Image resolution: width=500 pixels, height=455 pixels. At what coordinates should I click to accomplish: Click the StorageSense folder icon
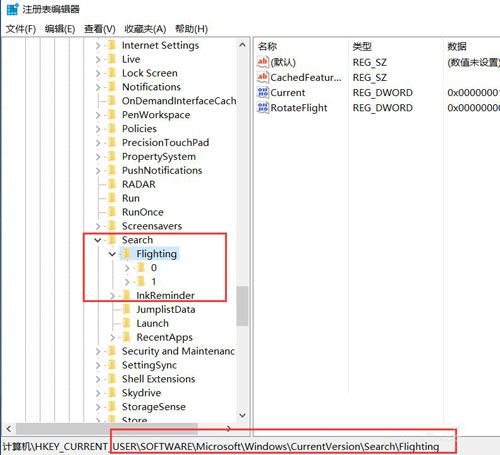click(x=112, y=407)
